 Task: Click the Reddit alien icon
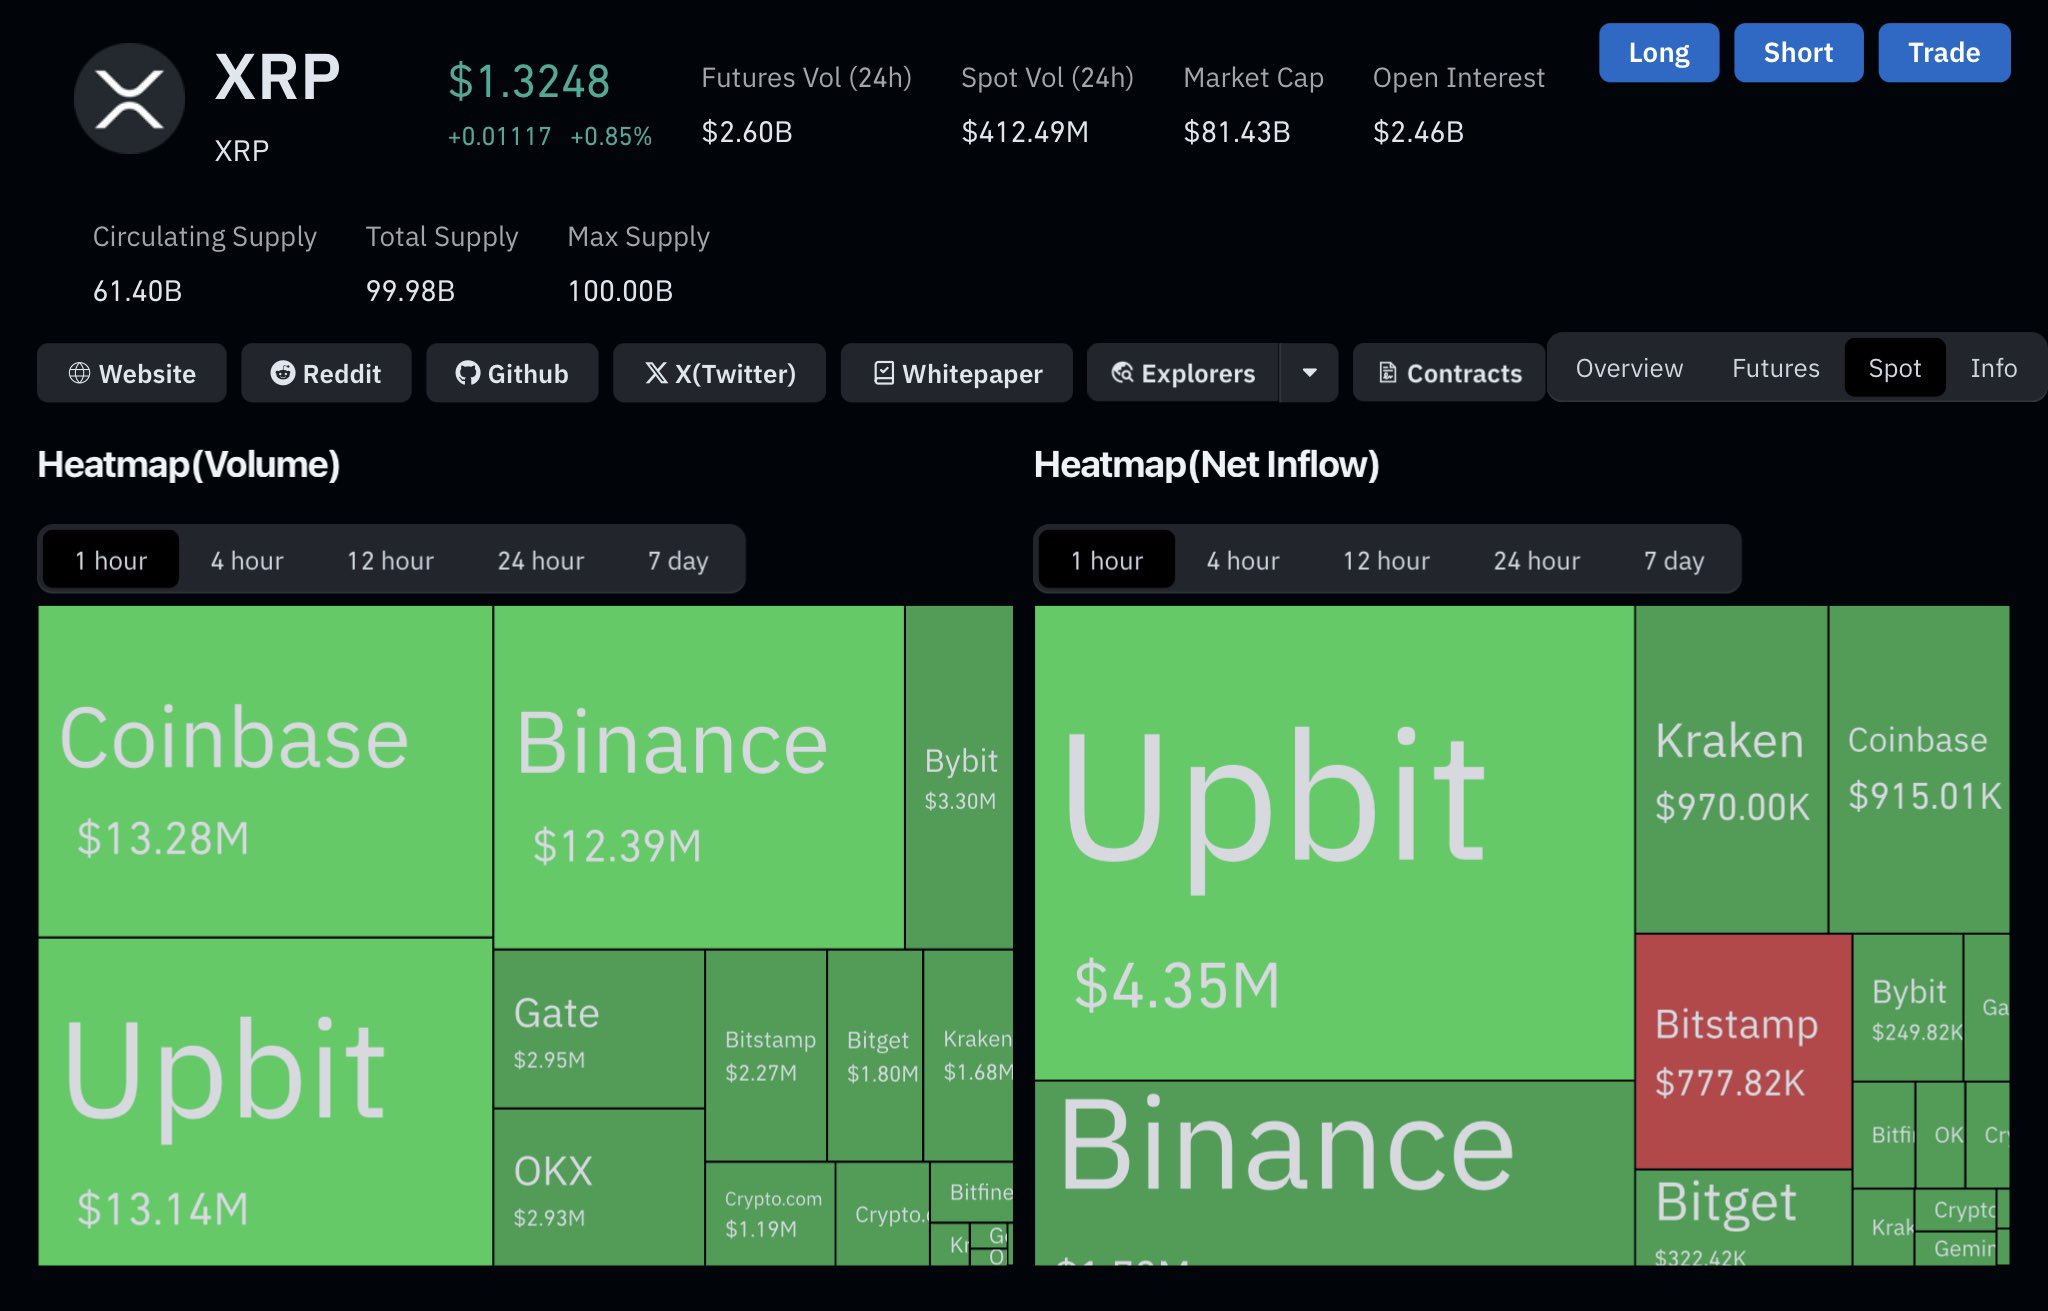pyautogui.click(x=283, y=373)
